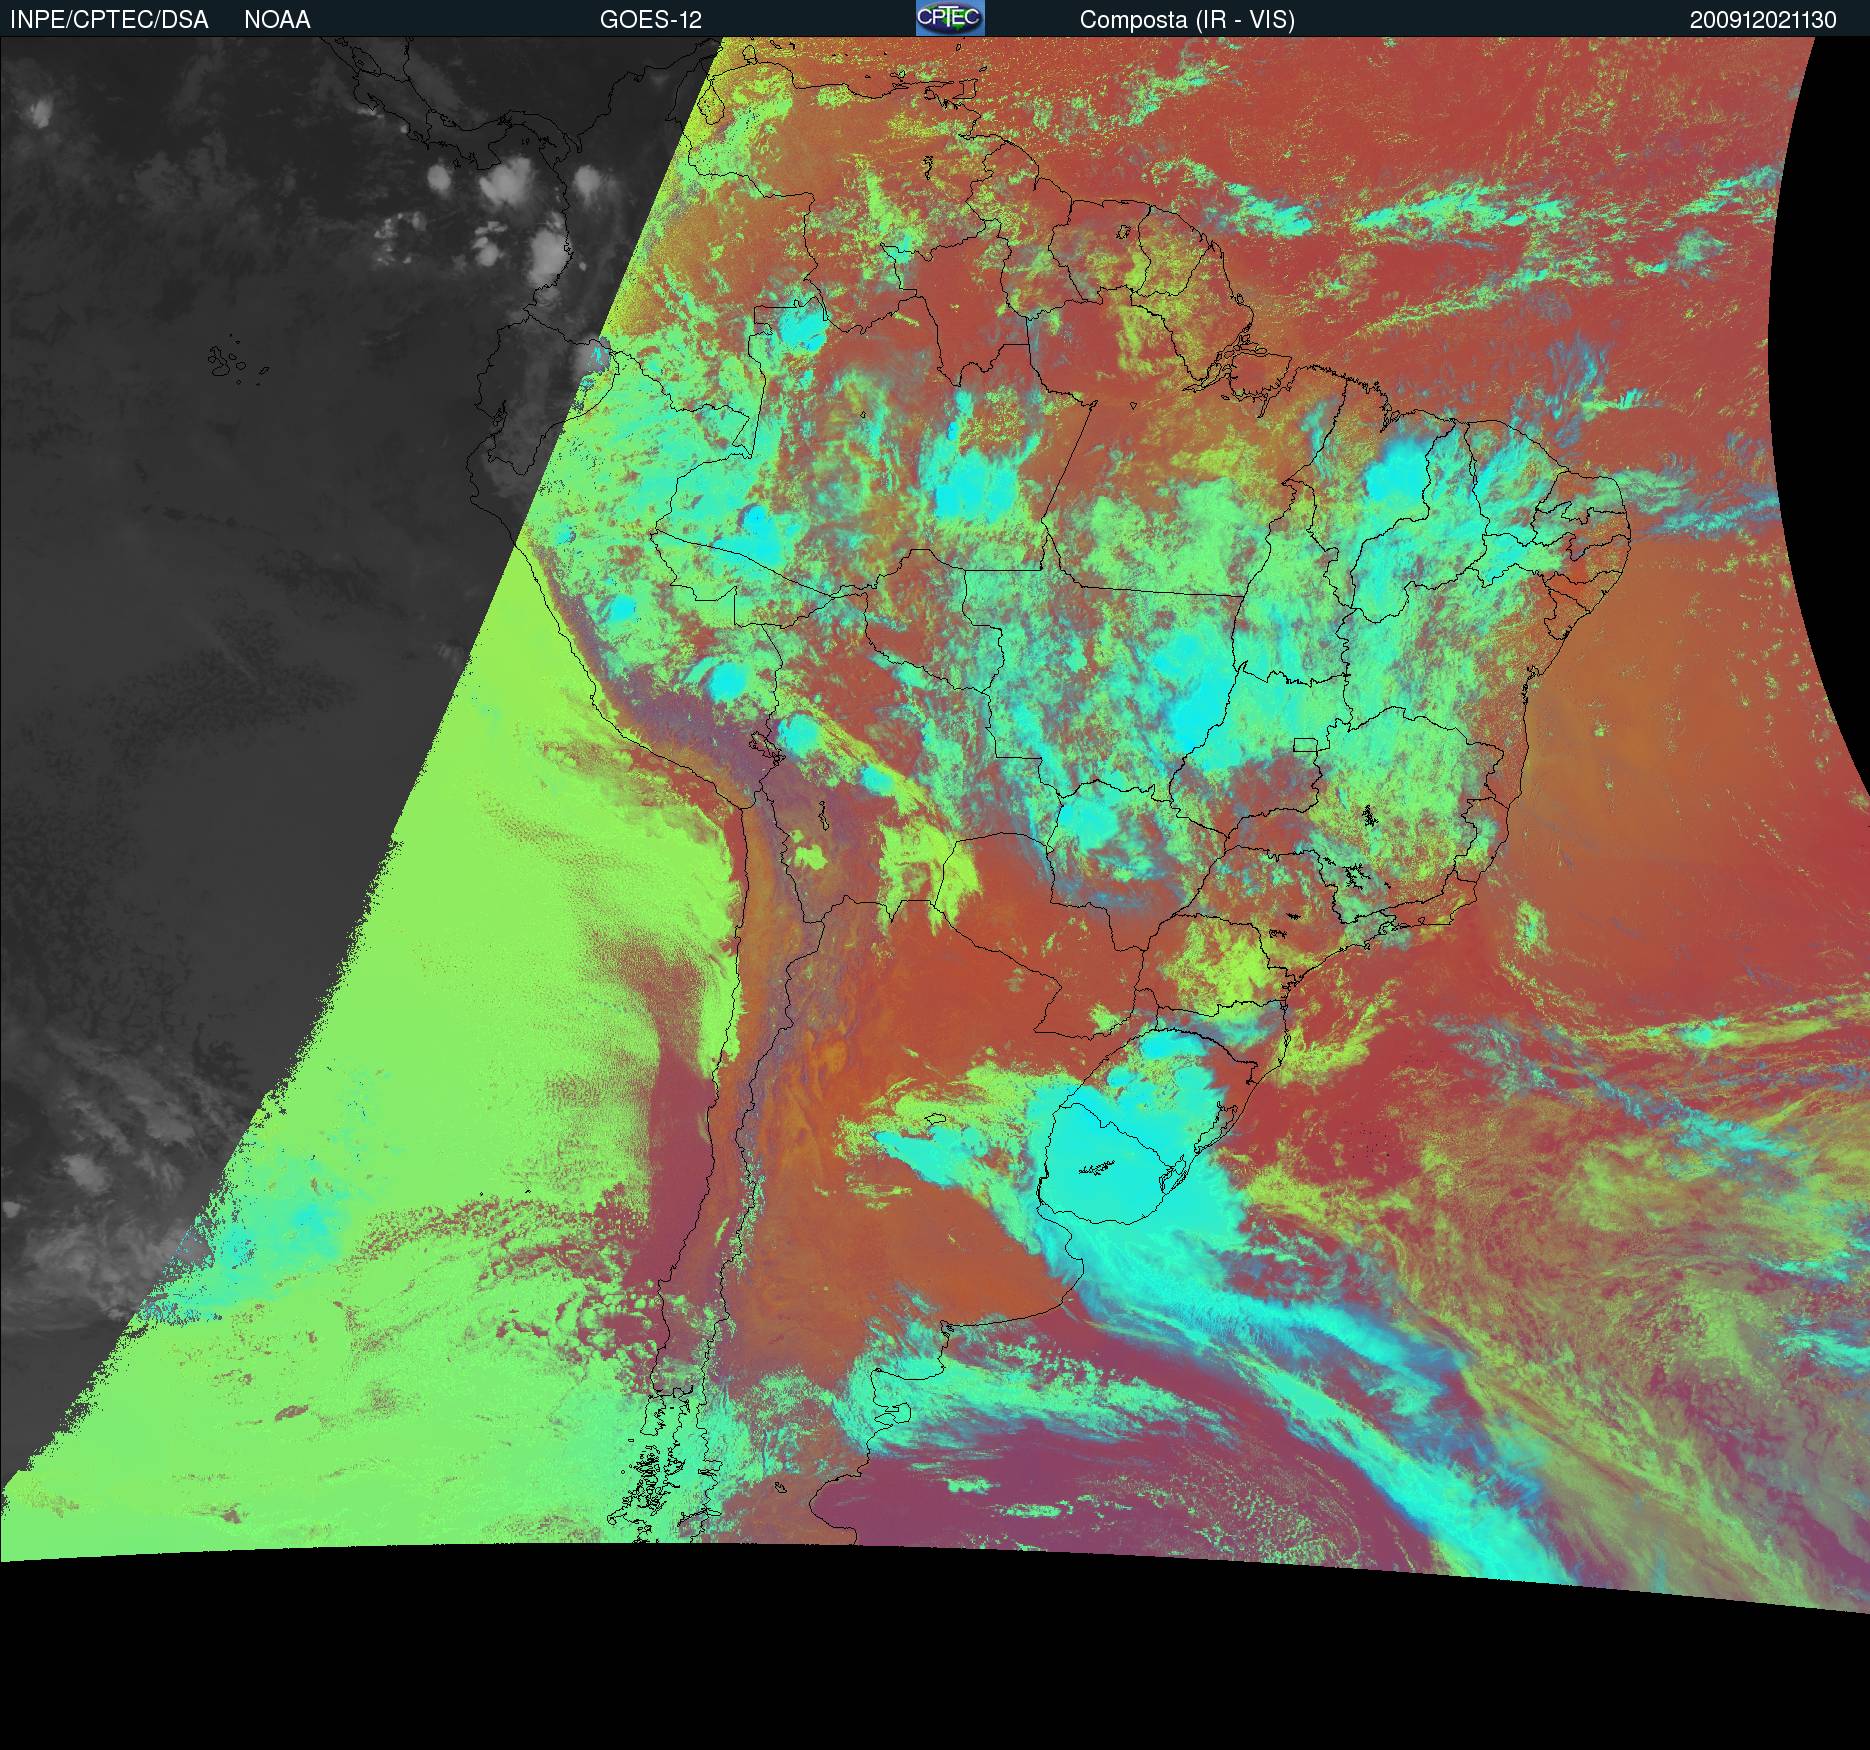Click the grayscale infrared-only Pacific region

[x=200, y=600]
